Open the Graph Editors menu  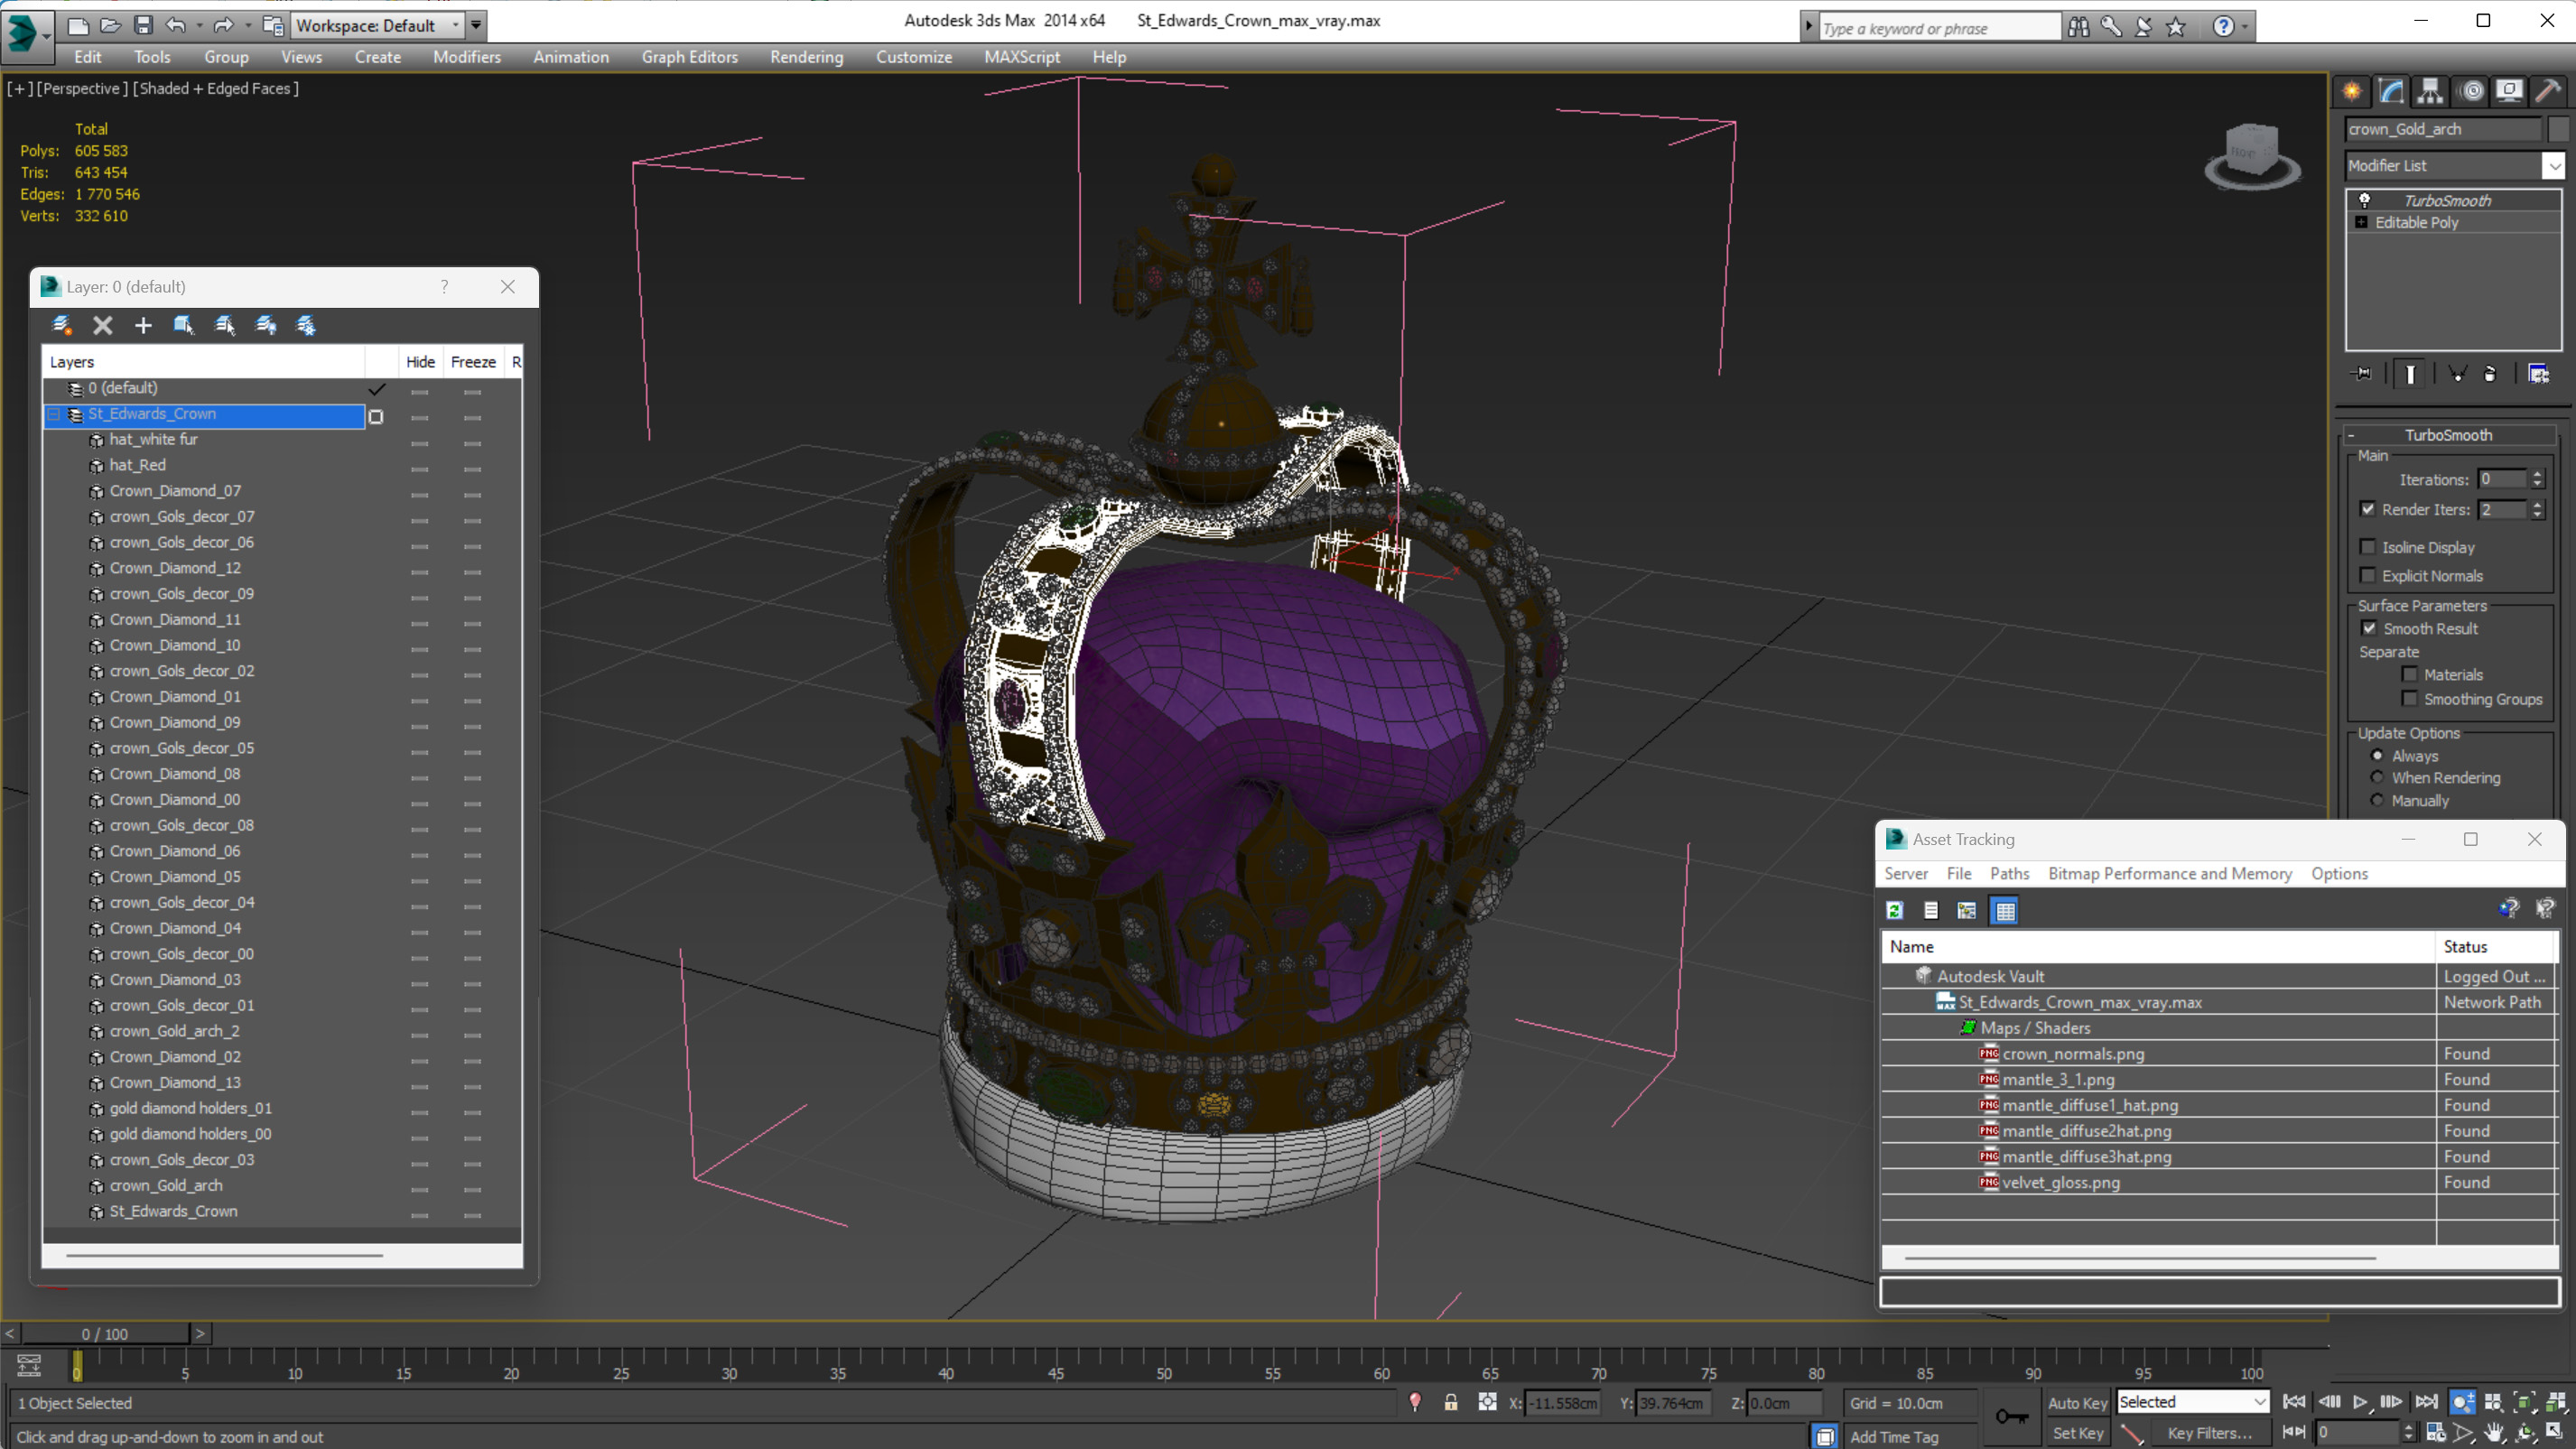point(689,57)
